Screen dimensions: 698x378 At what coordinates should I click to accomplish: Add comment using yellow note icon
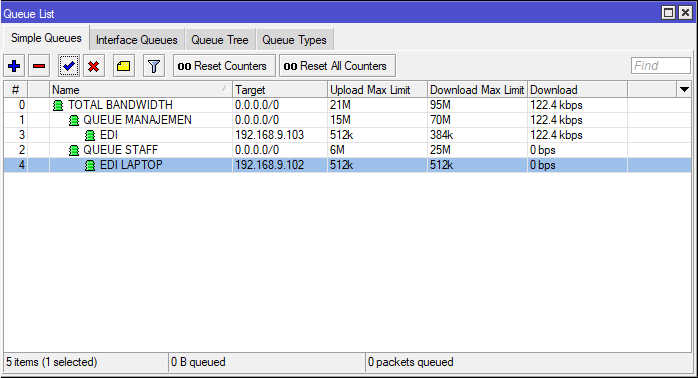124,66
